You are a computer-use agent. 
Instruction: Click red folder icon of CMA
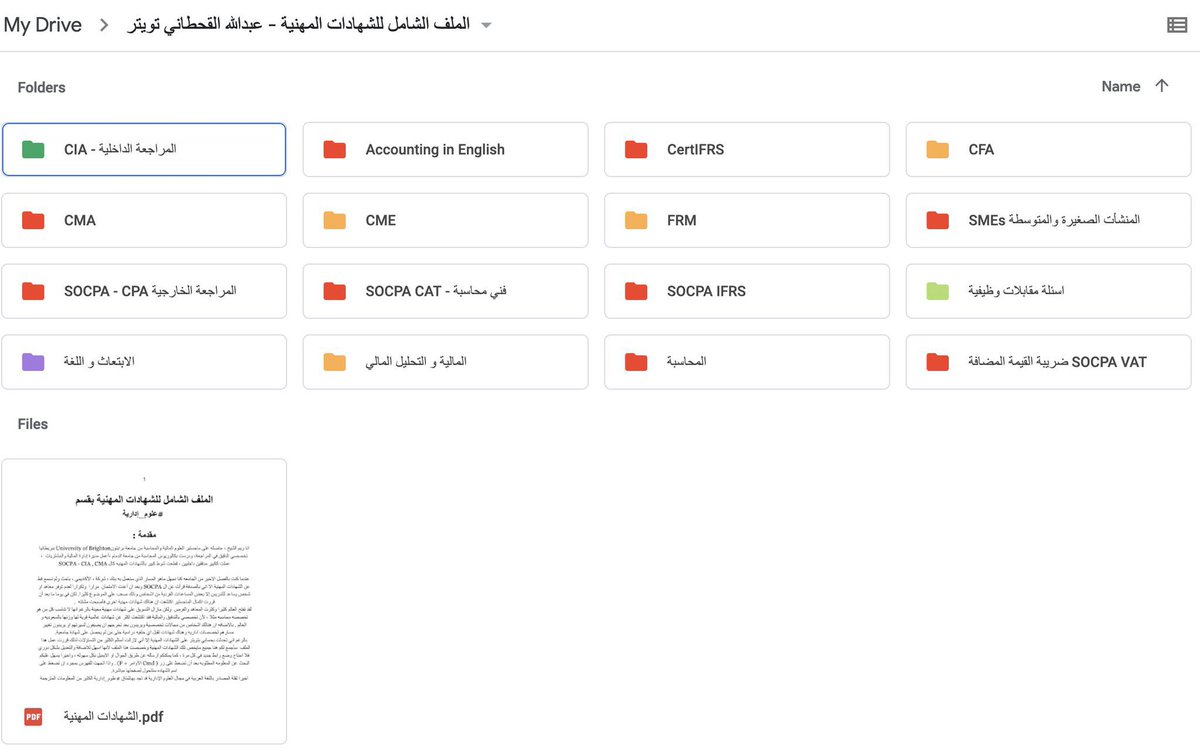(x=33, y=220)
